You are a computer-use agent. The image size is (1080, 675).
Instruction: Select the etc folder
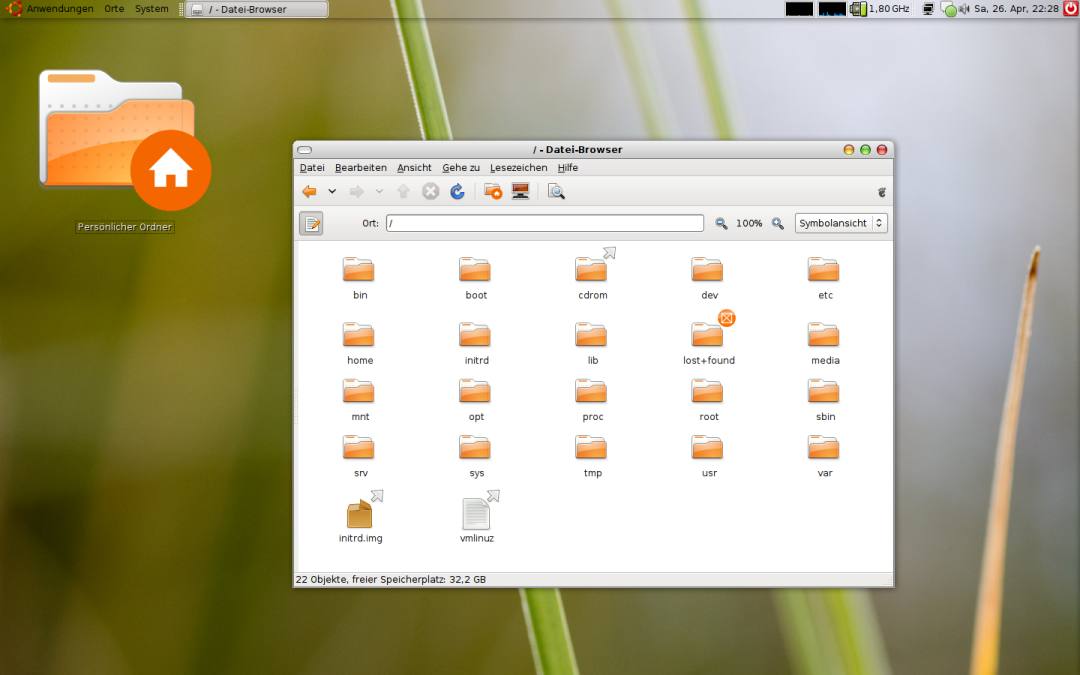tap(824, 277)
